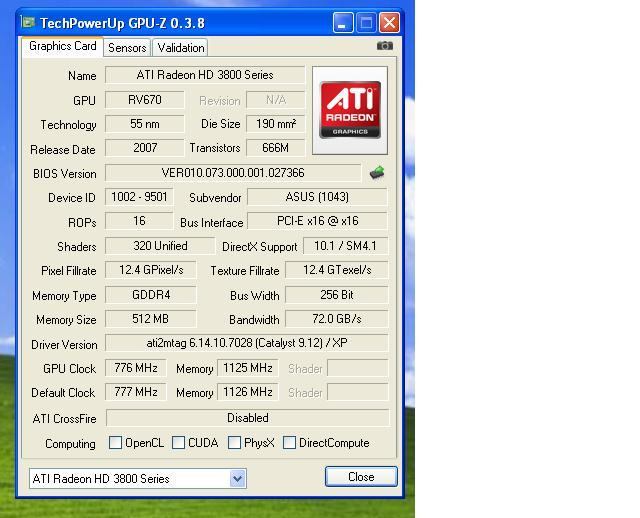This screenshot has height=518, width=640.
Task: Click the Close button
Action: point(361,477)
